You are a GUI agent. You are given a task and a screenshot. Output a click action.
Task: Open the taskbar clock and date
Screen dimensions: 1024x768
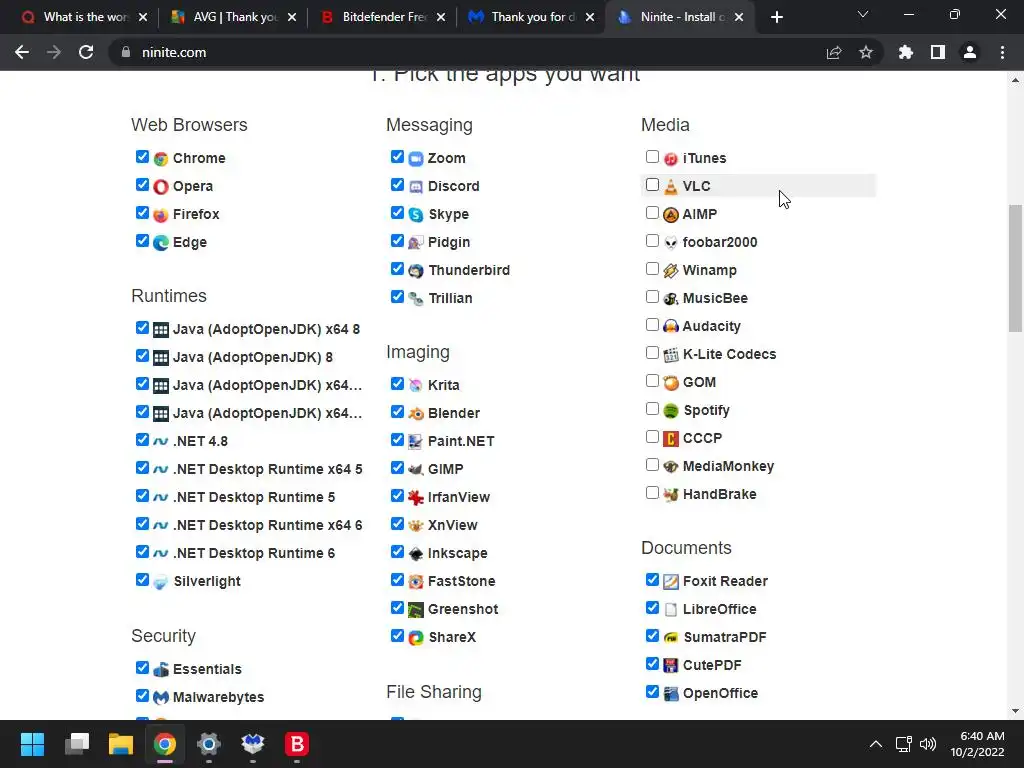[977, 744]
